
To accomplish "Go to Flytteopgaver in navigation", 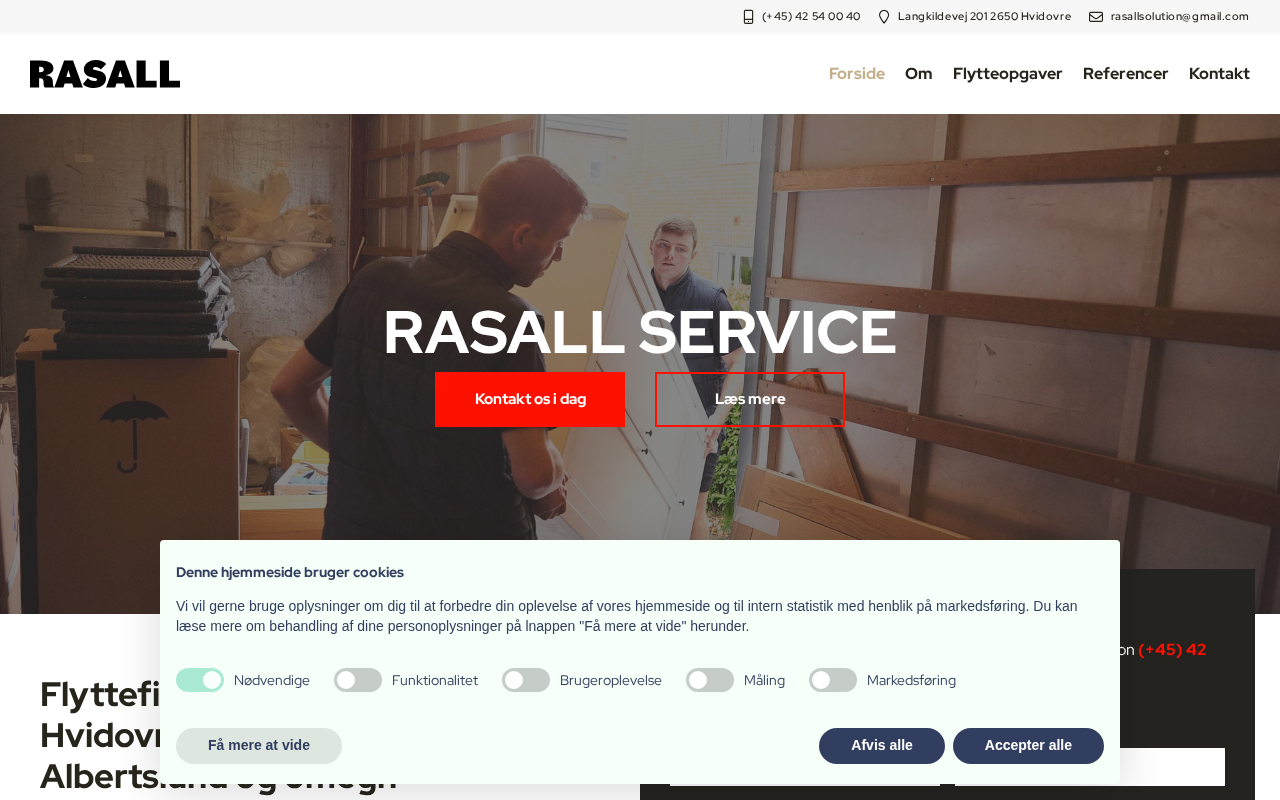I will point(1008,74).
